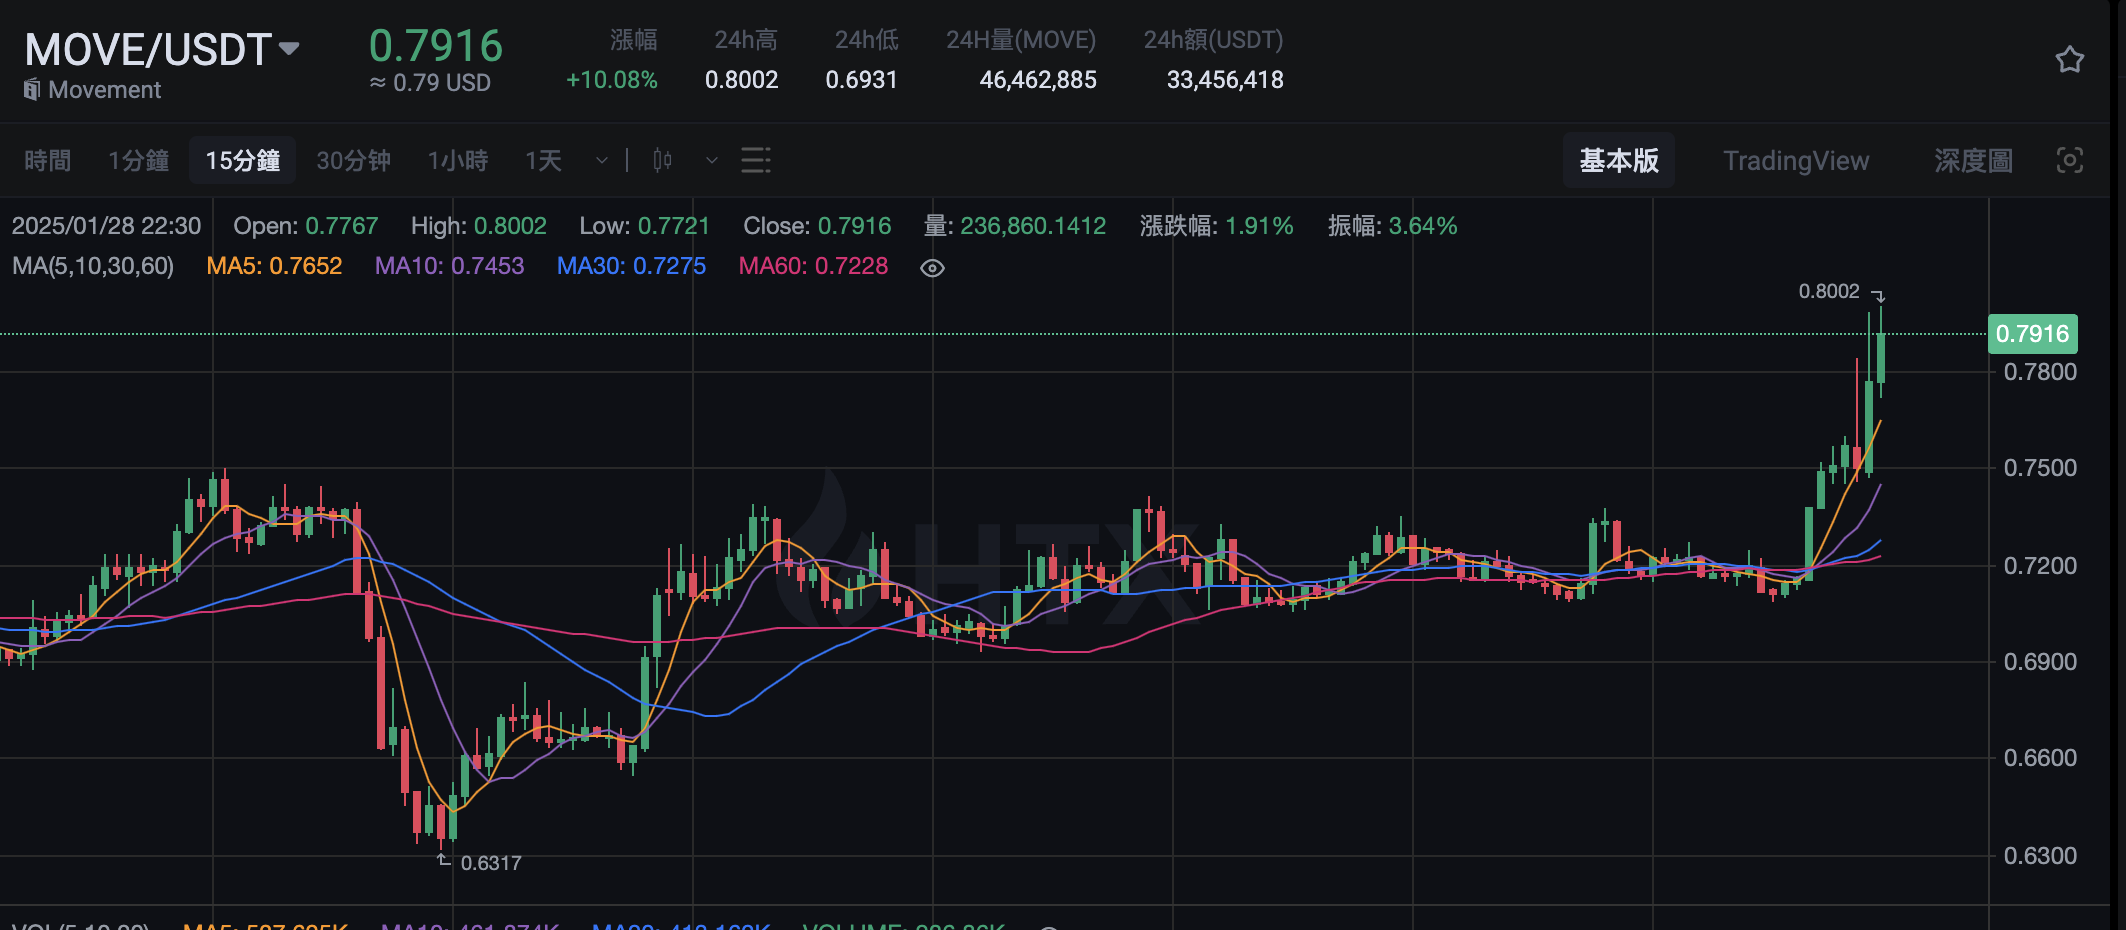Toggle MA indicator visibility eye icon
This screenshot has height=930, width=2126.
point(932,268)
